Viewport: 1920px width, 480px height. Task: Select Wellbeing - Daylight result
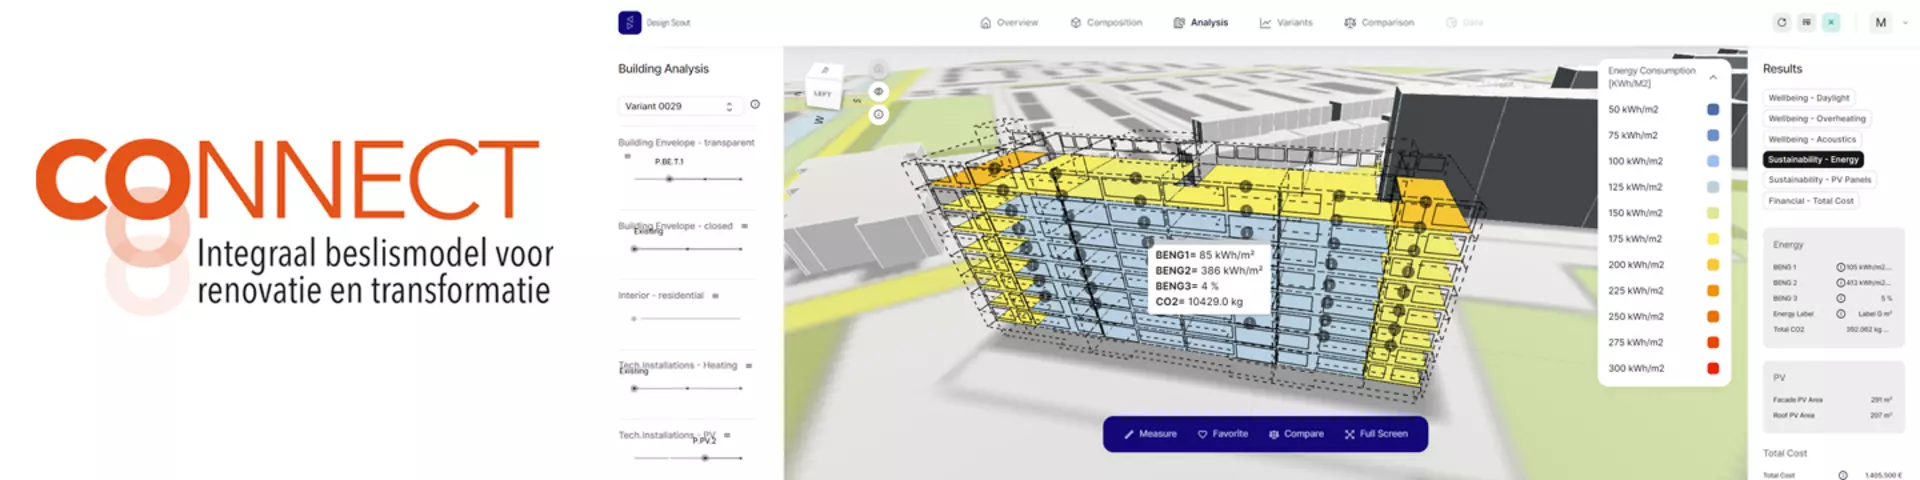coord(1809,98)
